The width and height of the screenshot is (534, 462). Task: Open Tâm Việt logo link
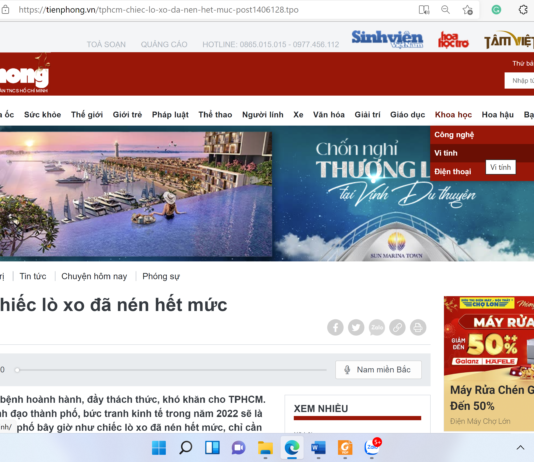509,40
